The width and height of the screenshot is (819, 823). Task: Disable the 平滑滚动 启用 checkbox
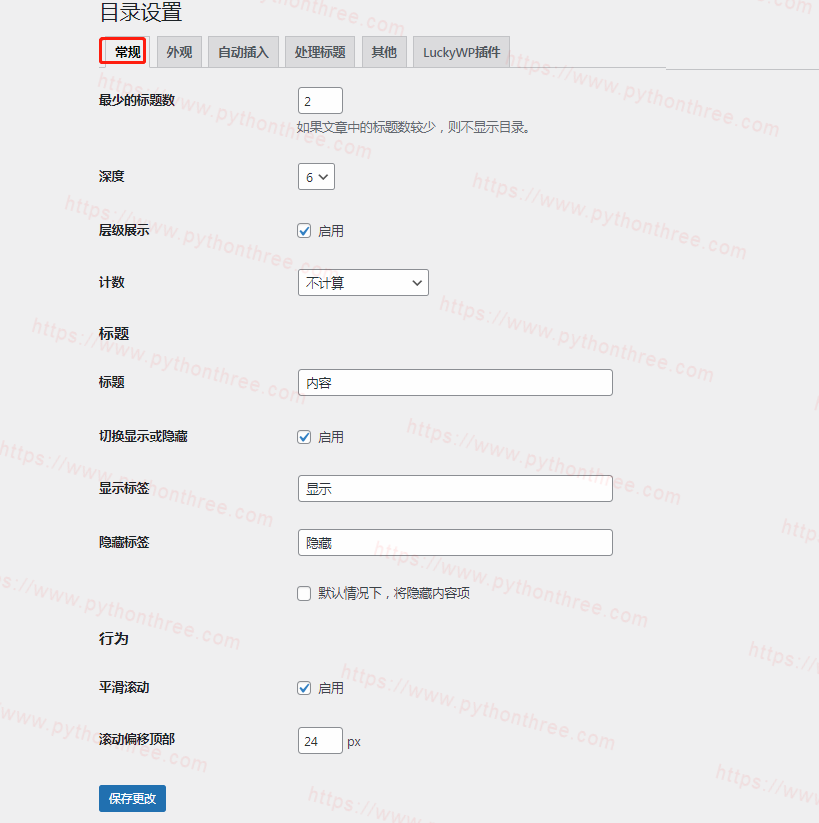305,688
